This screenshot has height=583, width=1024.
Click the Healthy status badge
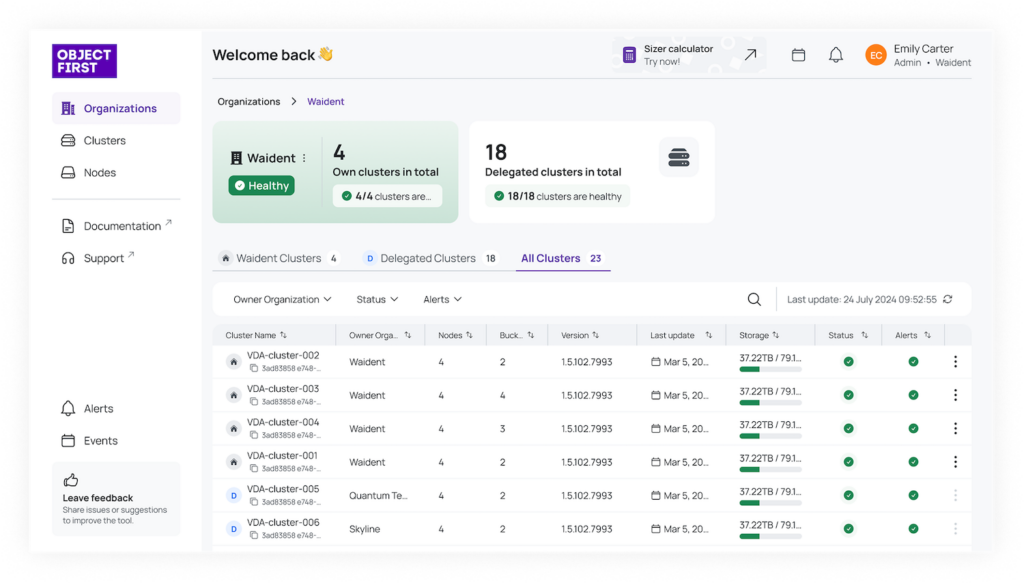coord(261,186)
